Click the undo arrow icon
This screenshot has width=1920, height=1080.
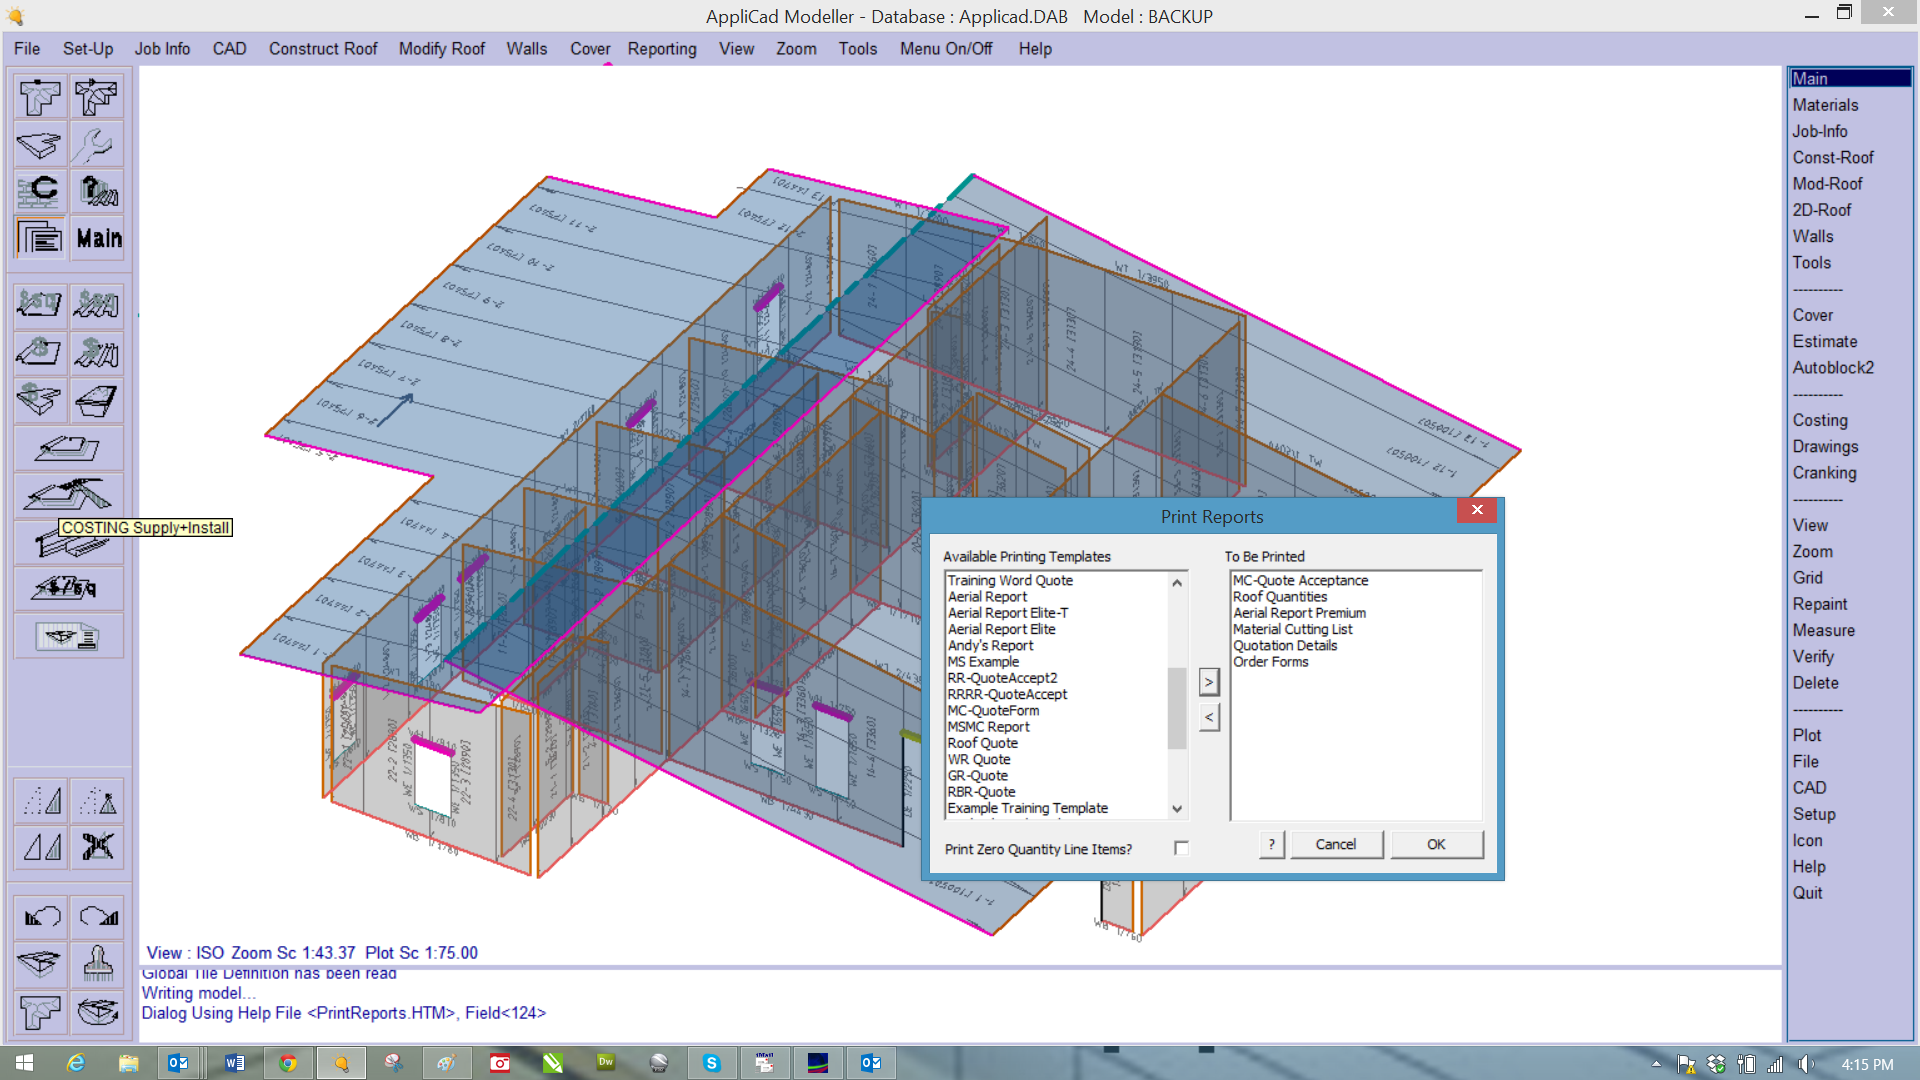click(40, 916)
